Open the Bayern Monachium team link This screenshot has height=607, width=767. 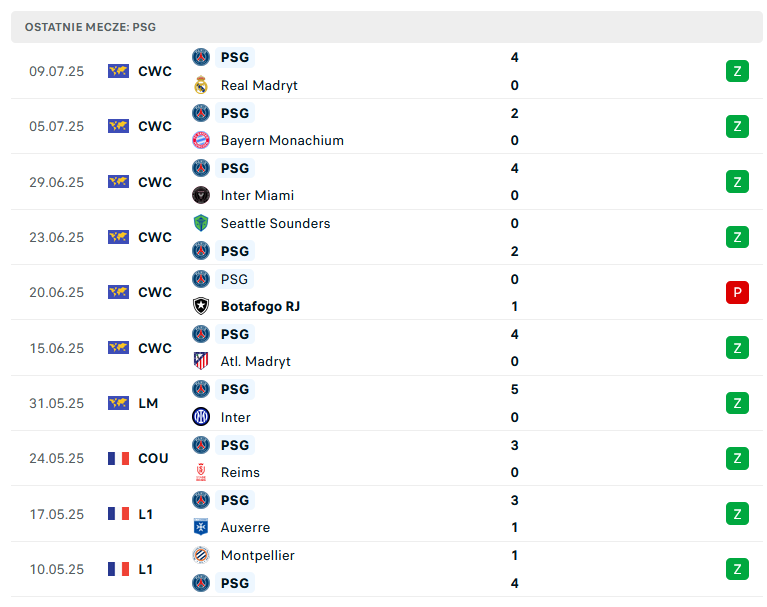[x=282, y=140]
